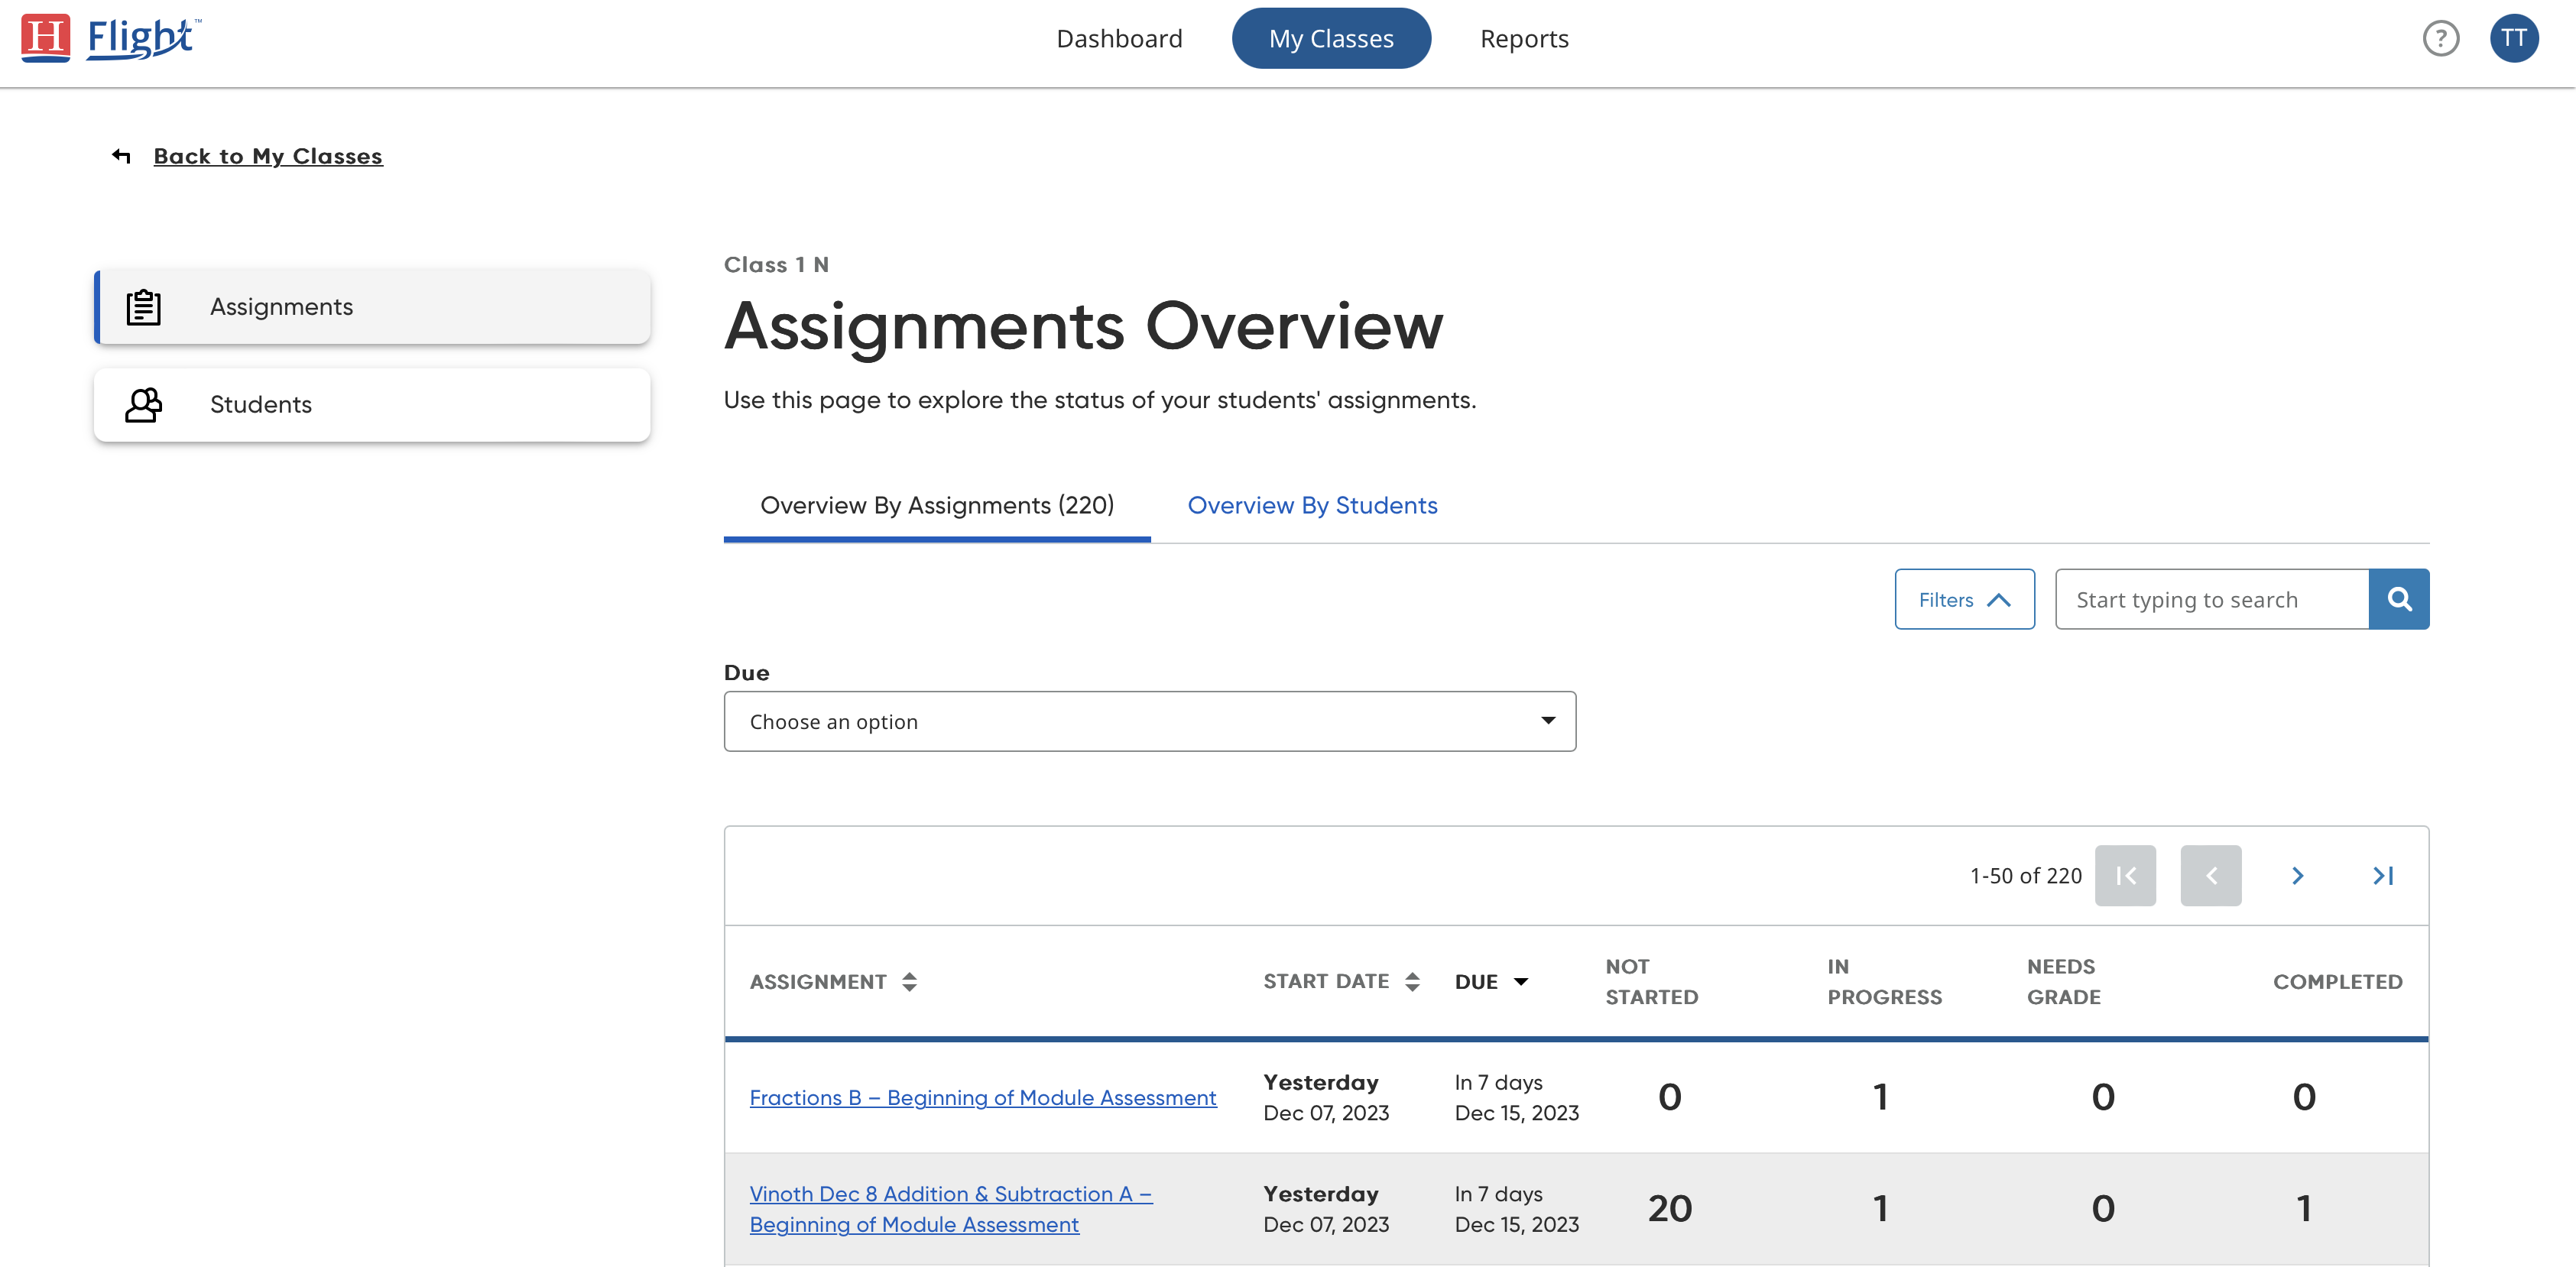The height and width of the screenshot is (1267, 2576).
Task: Click the Assignments clipboard icon in sidebar
Action: click(143, 307)
